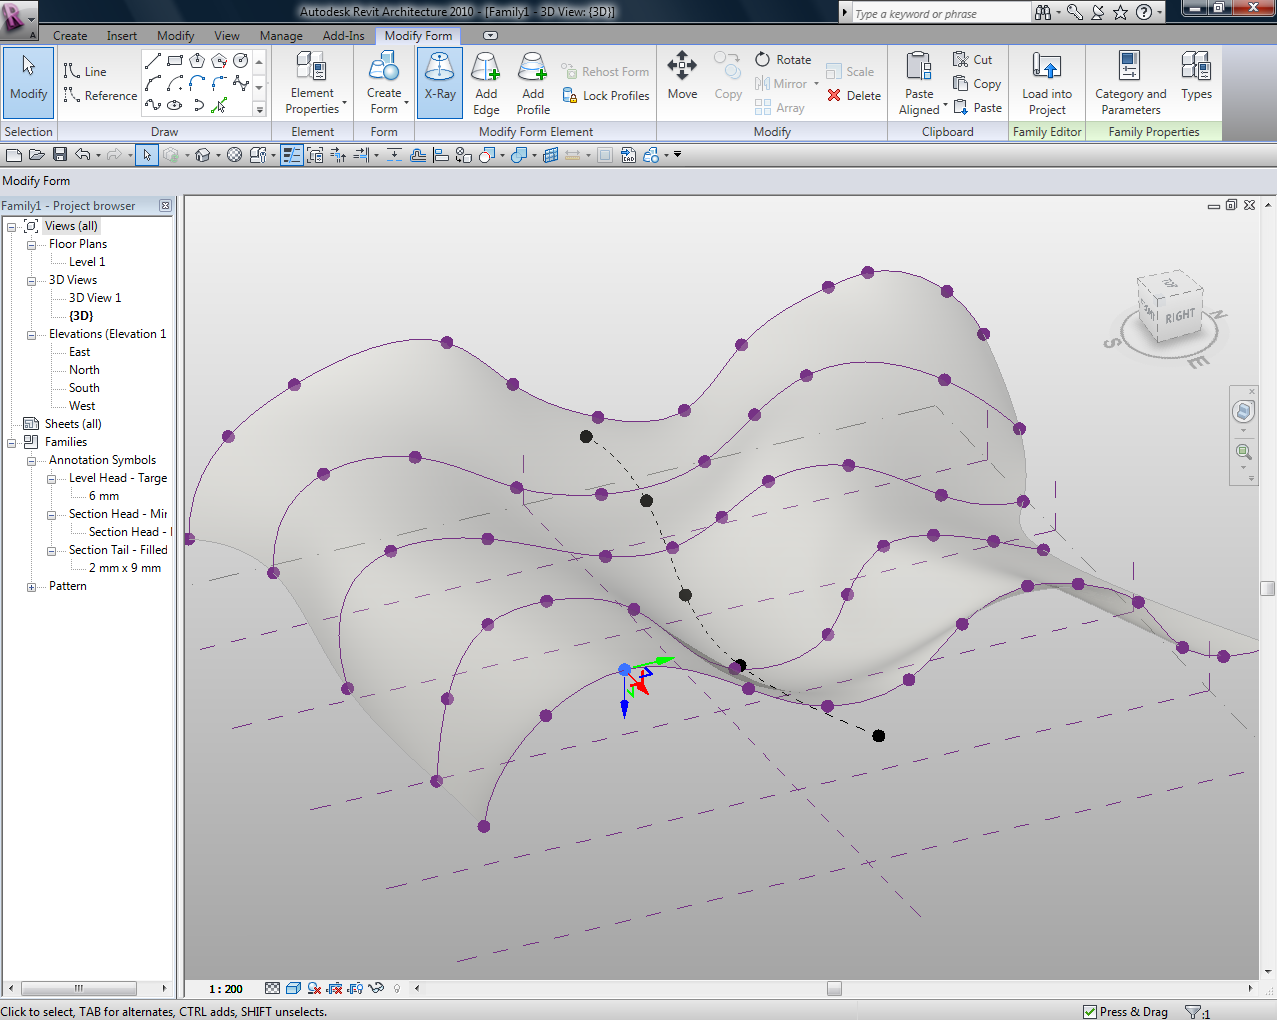Click the search keyword input field

tap(940, 14)
